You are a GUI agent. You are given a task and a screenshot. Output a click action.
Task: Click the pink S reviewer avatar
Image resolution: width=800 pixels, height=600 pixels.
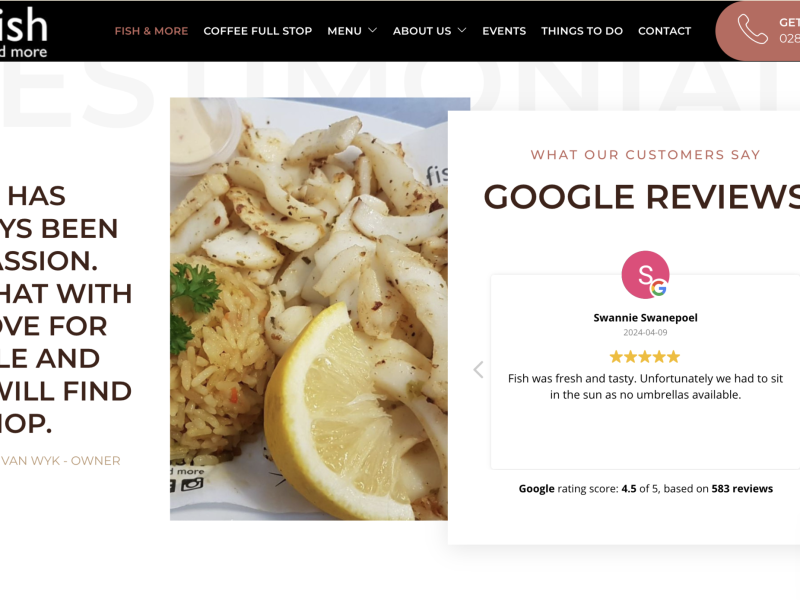tap(645, 274)
